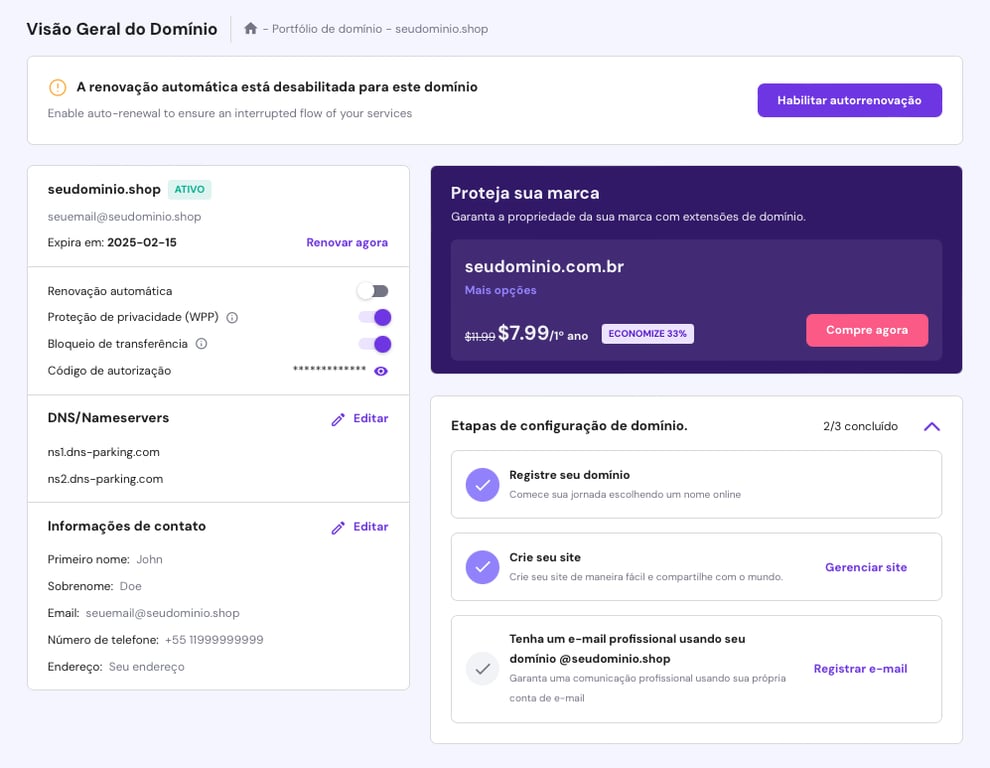This screenshot has height=768, width=990.
Task: Disable the Proteção de privacidade (WPP) toggle
Action: coord(373,316)
